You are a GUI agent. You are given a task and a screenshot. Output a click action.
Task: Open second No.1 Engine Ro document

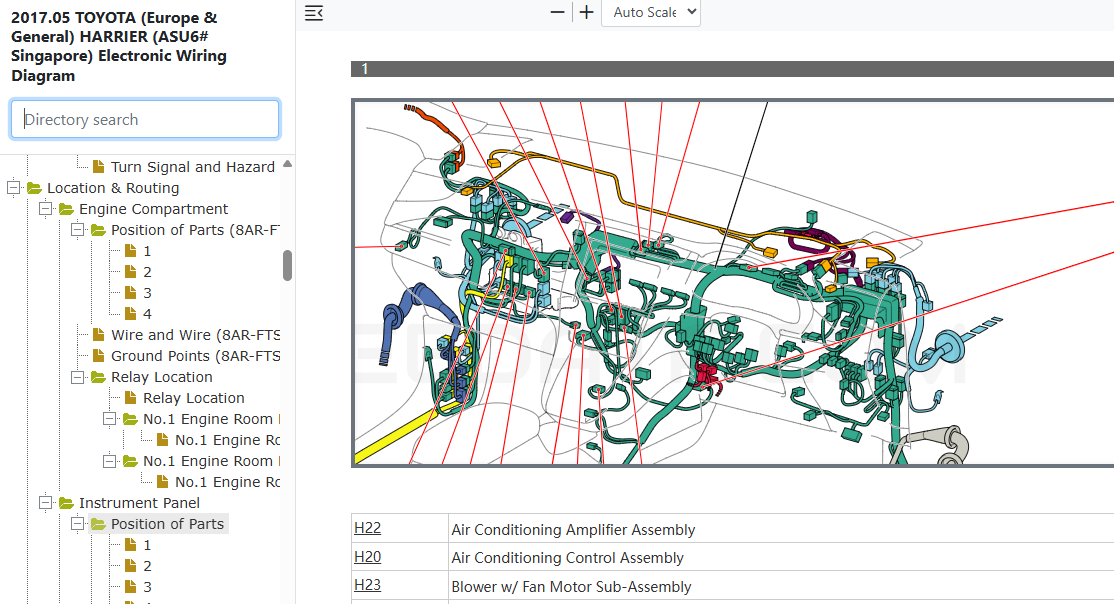[227, 482]
